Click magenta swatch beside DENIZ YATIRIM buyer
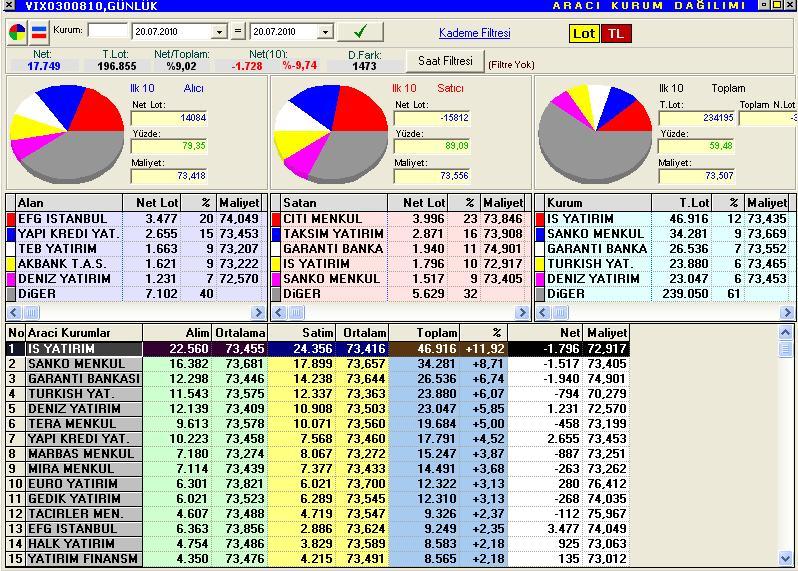 point(11,279)
